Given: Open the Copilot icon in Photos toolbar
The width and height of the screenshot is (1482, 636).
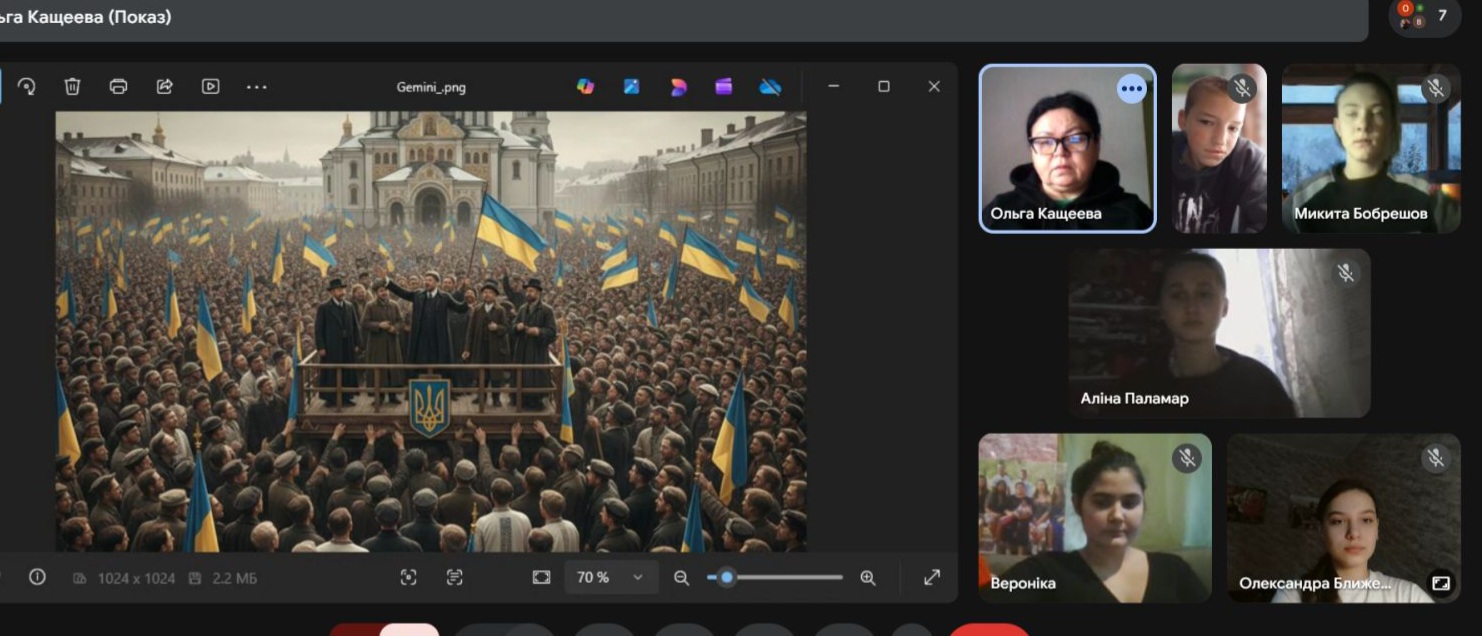Looking at the screenshot, I should pos(586,87).
